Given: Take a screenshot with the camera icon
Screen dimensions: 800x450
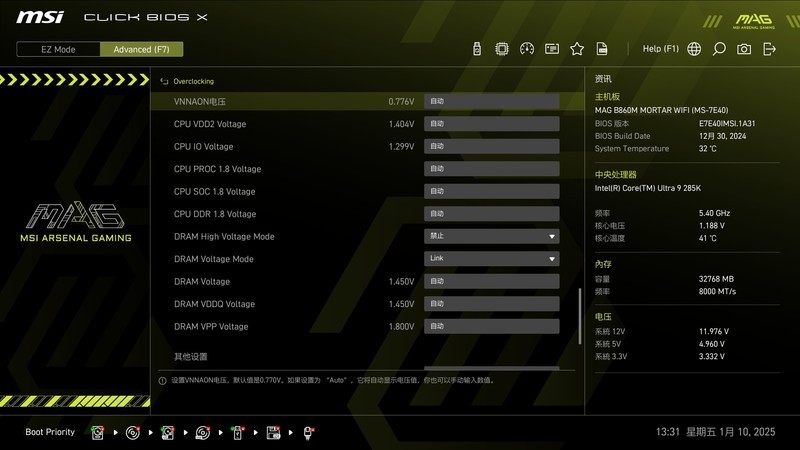Looking at the screenshot, I should coord(744,49).
